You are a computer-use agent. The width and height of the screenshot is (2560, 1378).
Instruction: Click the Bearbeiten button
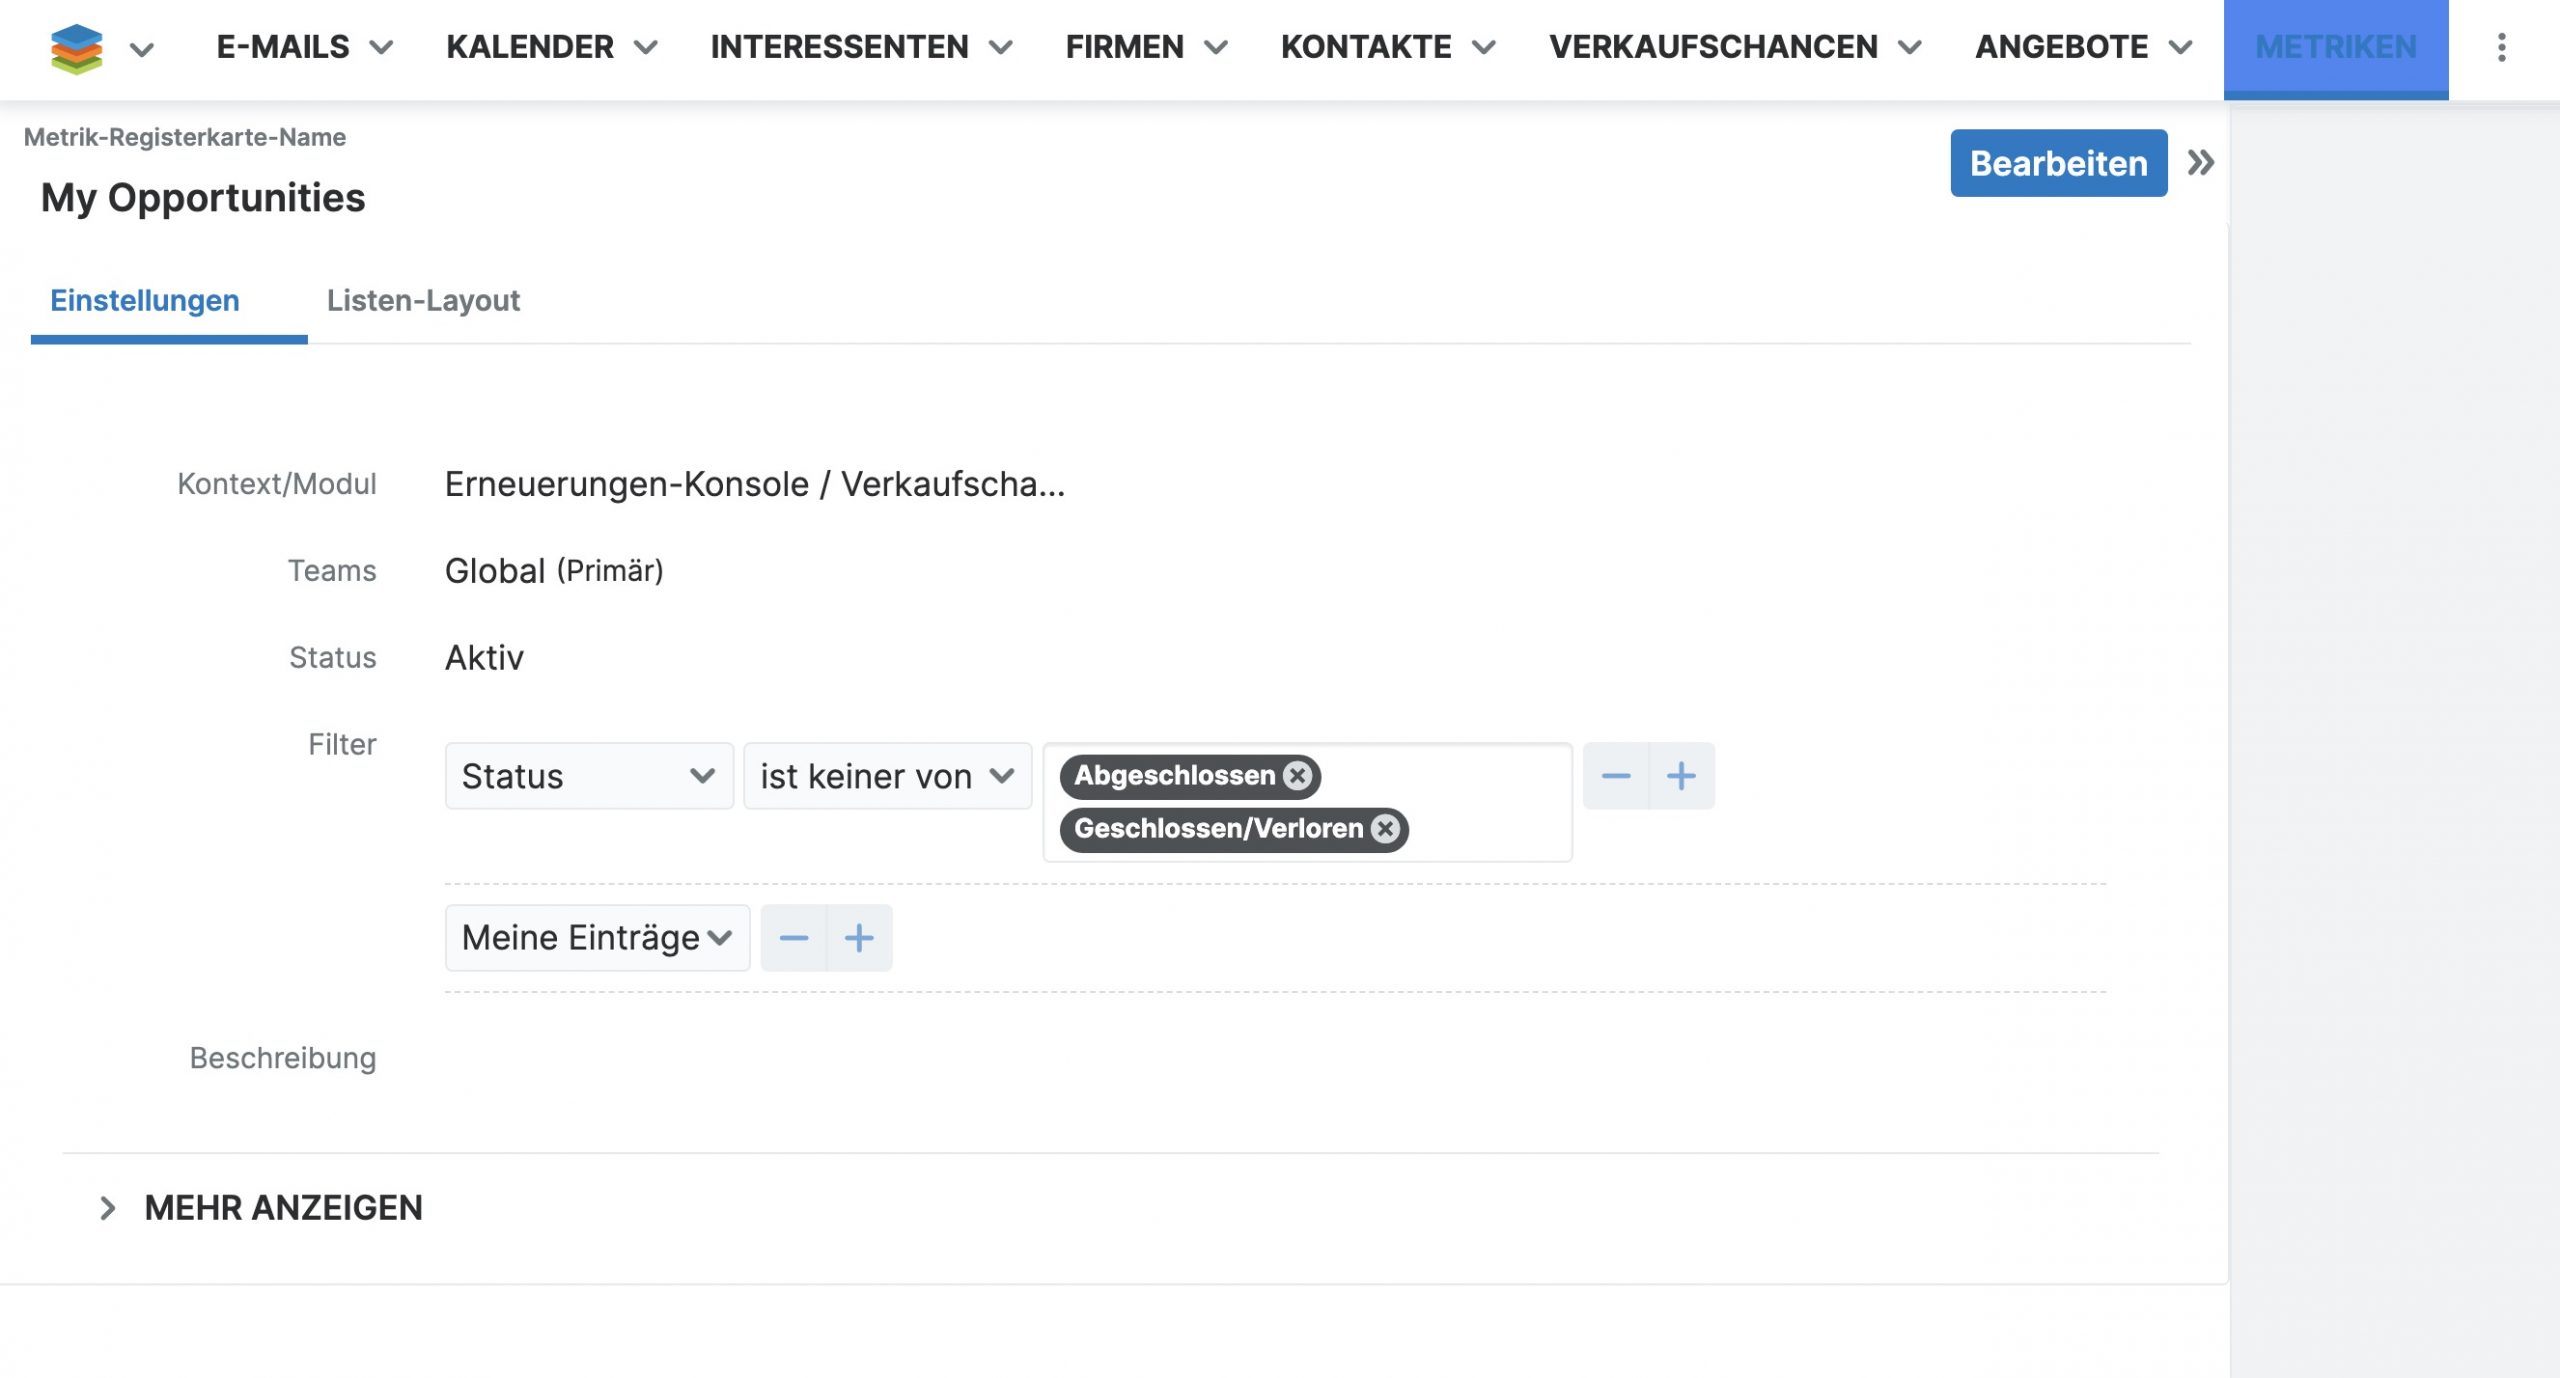[x=2058, y=163]
